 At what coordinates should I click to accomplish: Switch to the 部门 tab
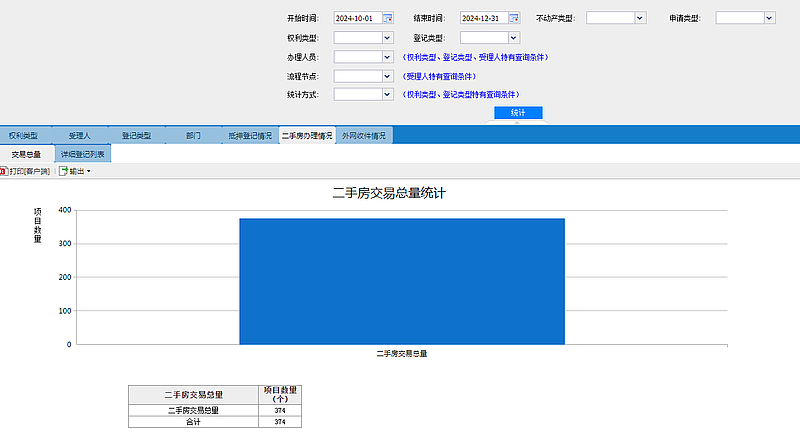(193, 136)
